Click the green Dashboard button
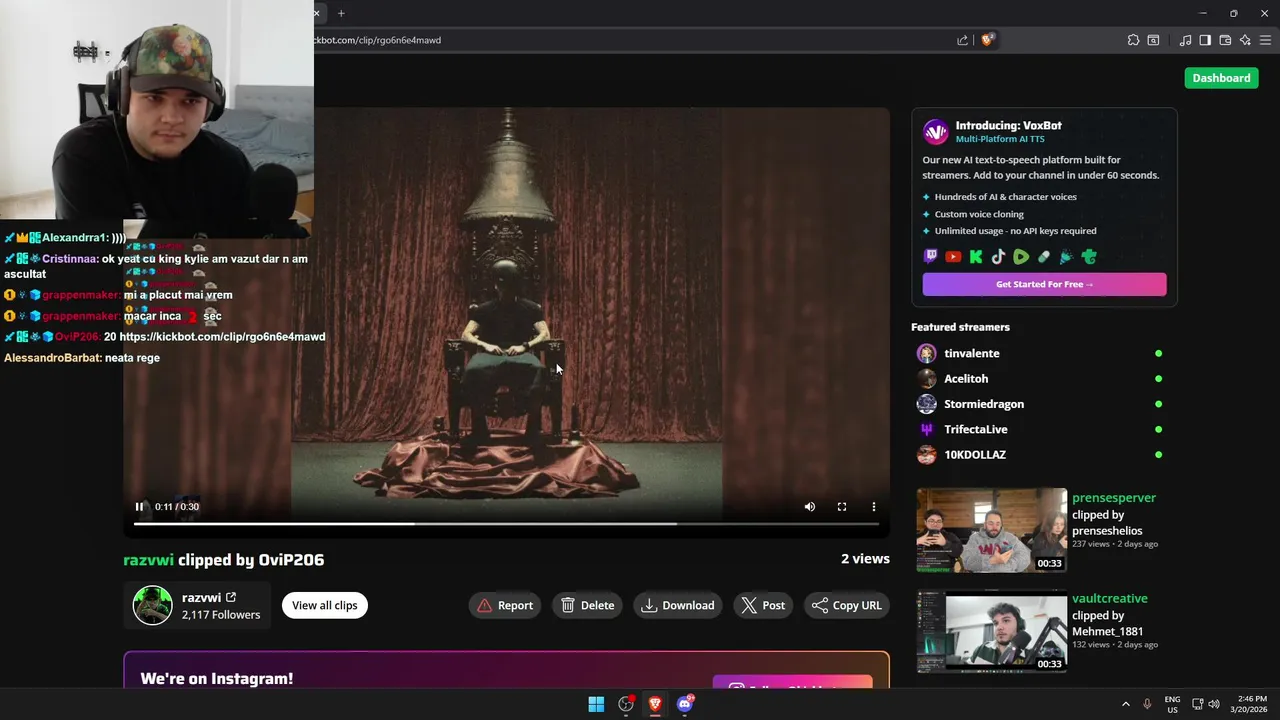This screenshot has width=1280, height=720. click(1221, 78)
